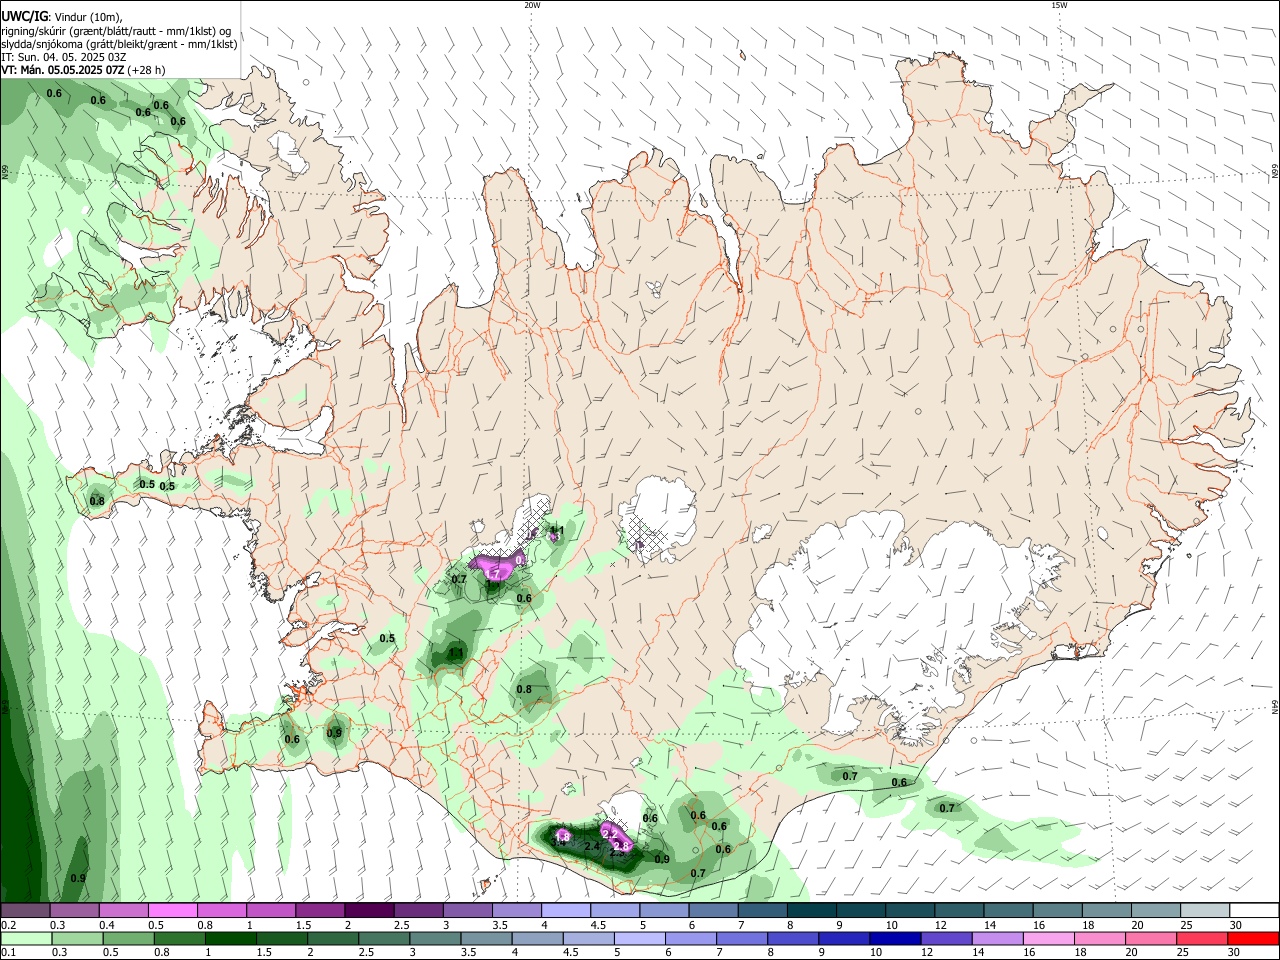
Task: Click the 2.2 value in the pink area
Action: click(610, 833)
